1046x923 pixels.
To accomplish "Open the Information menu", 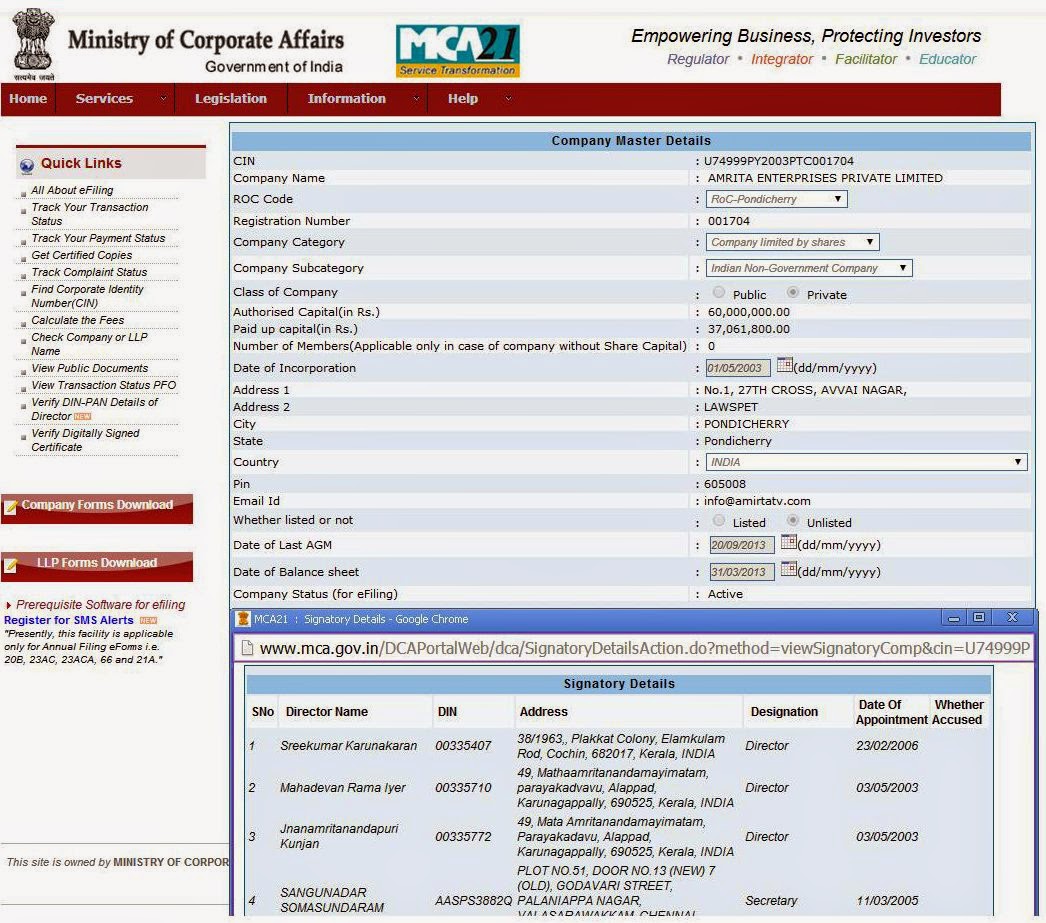I will [346, 99].
